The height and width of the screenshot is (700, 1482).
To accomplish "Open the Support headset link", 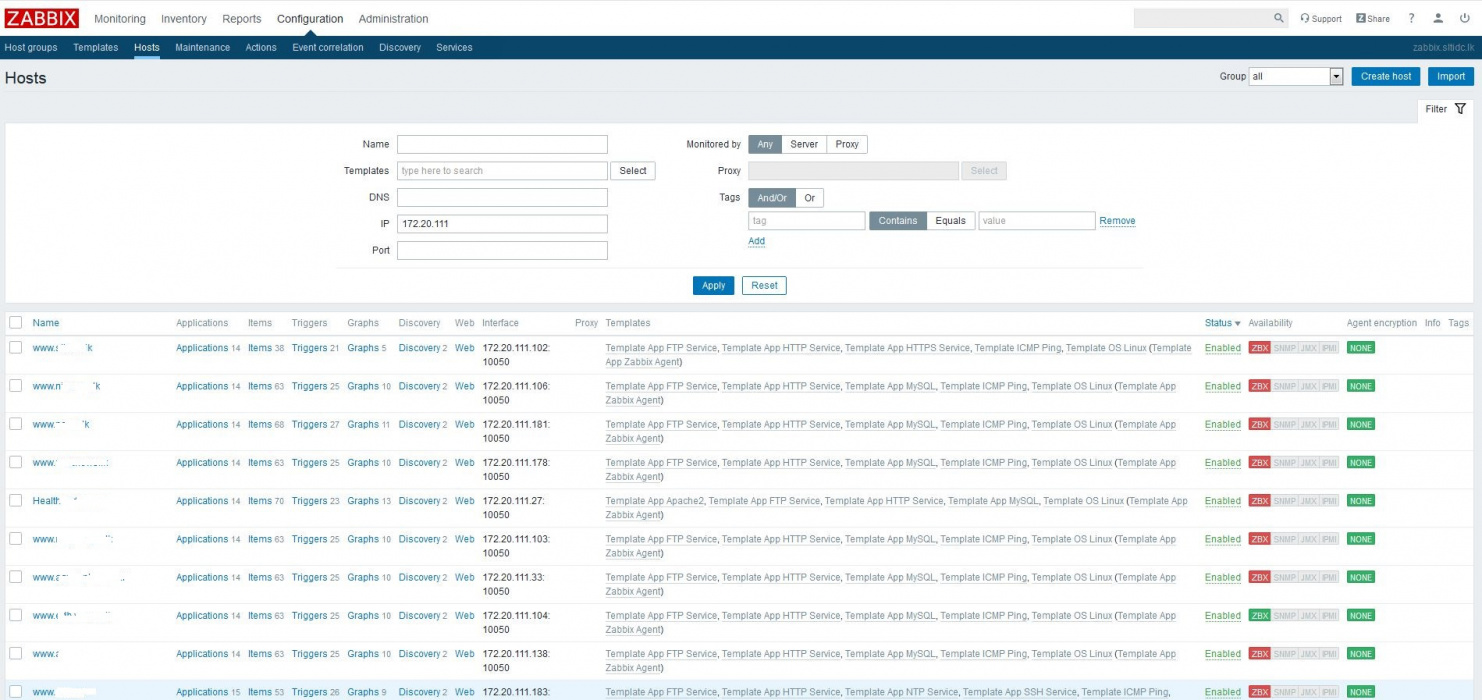I will click(x=1321, y=18).
